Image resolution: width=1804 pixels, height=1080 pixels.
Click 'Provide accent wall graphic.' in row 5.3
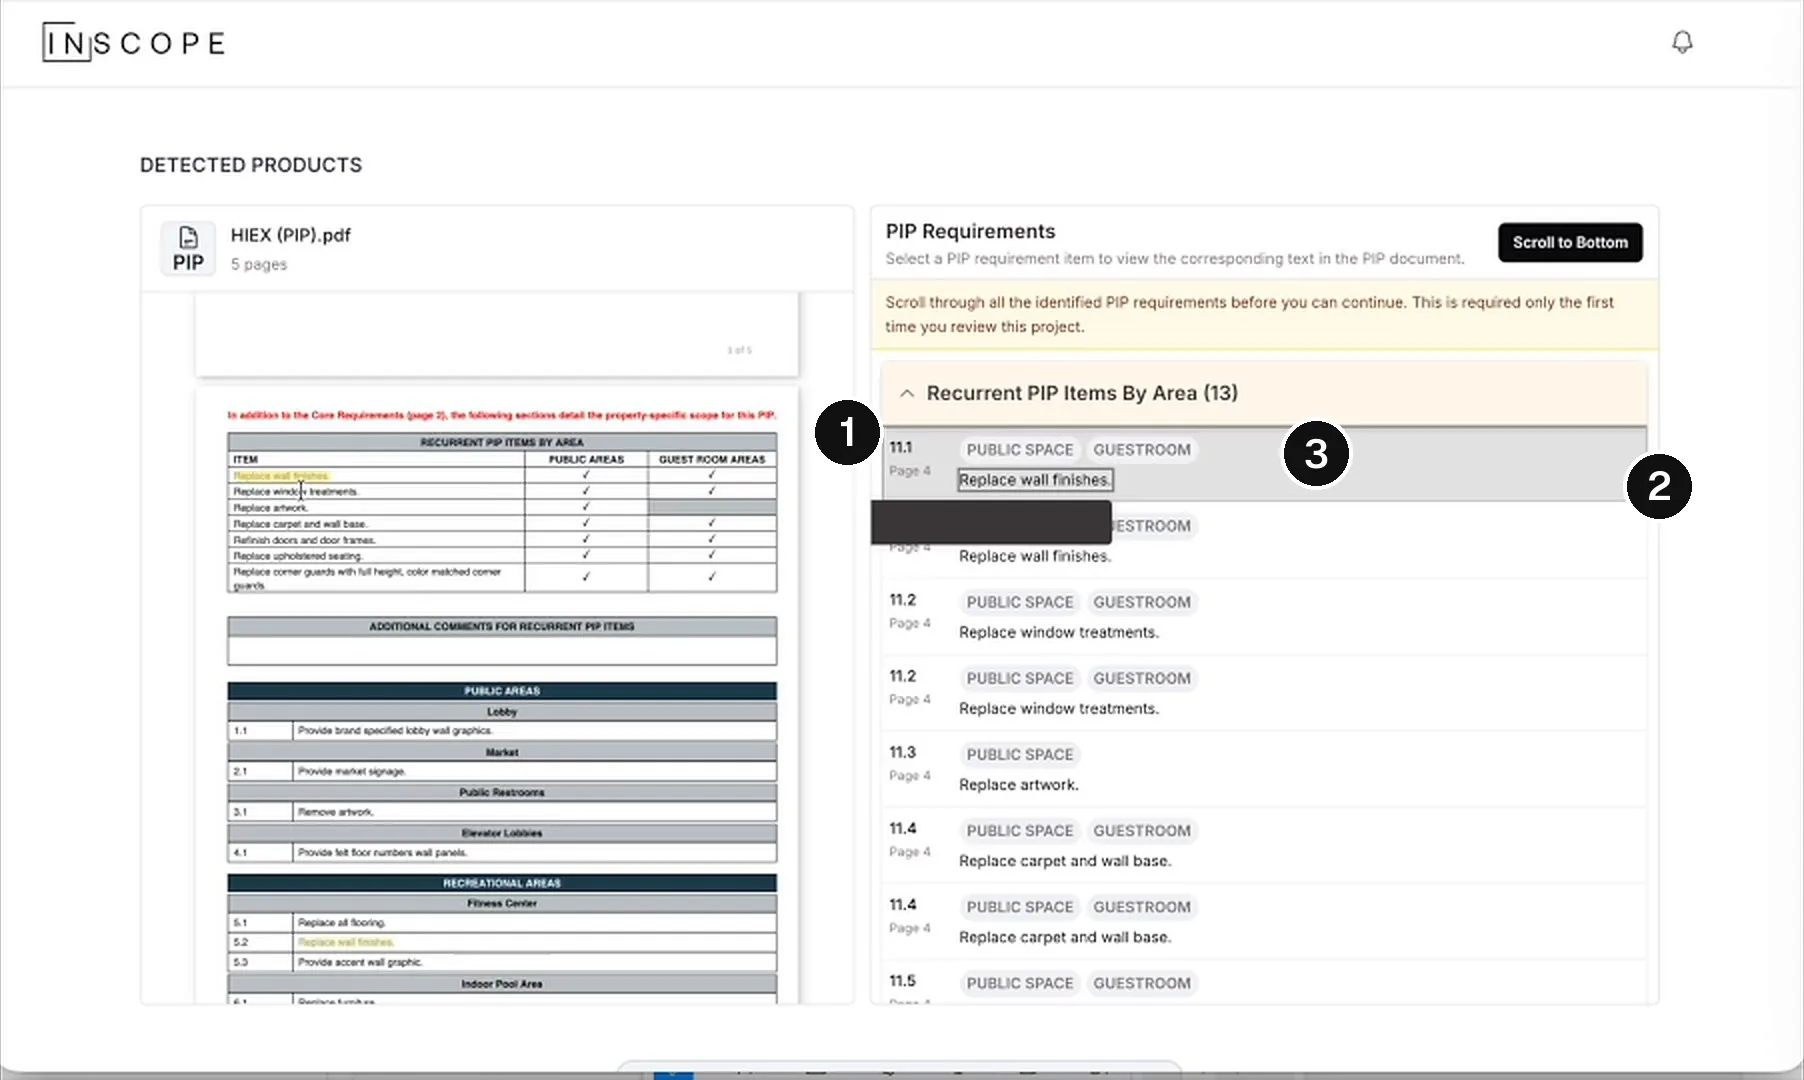[x=360, y=963]
